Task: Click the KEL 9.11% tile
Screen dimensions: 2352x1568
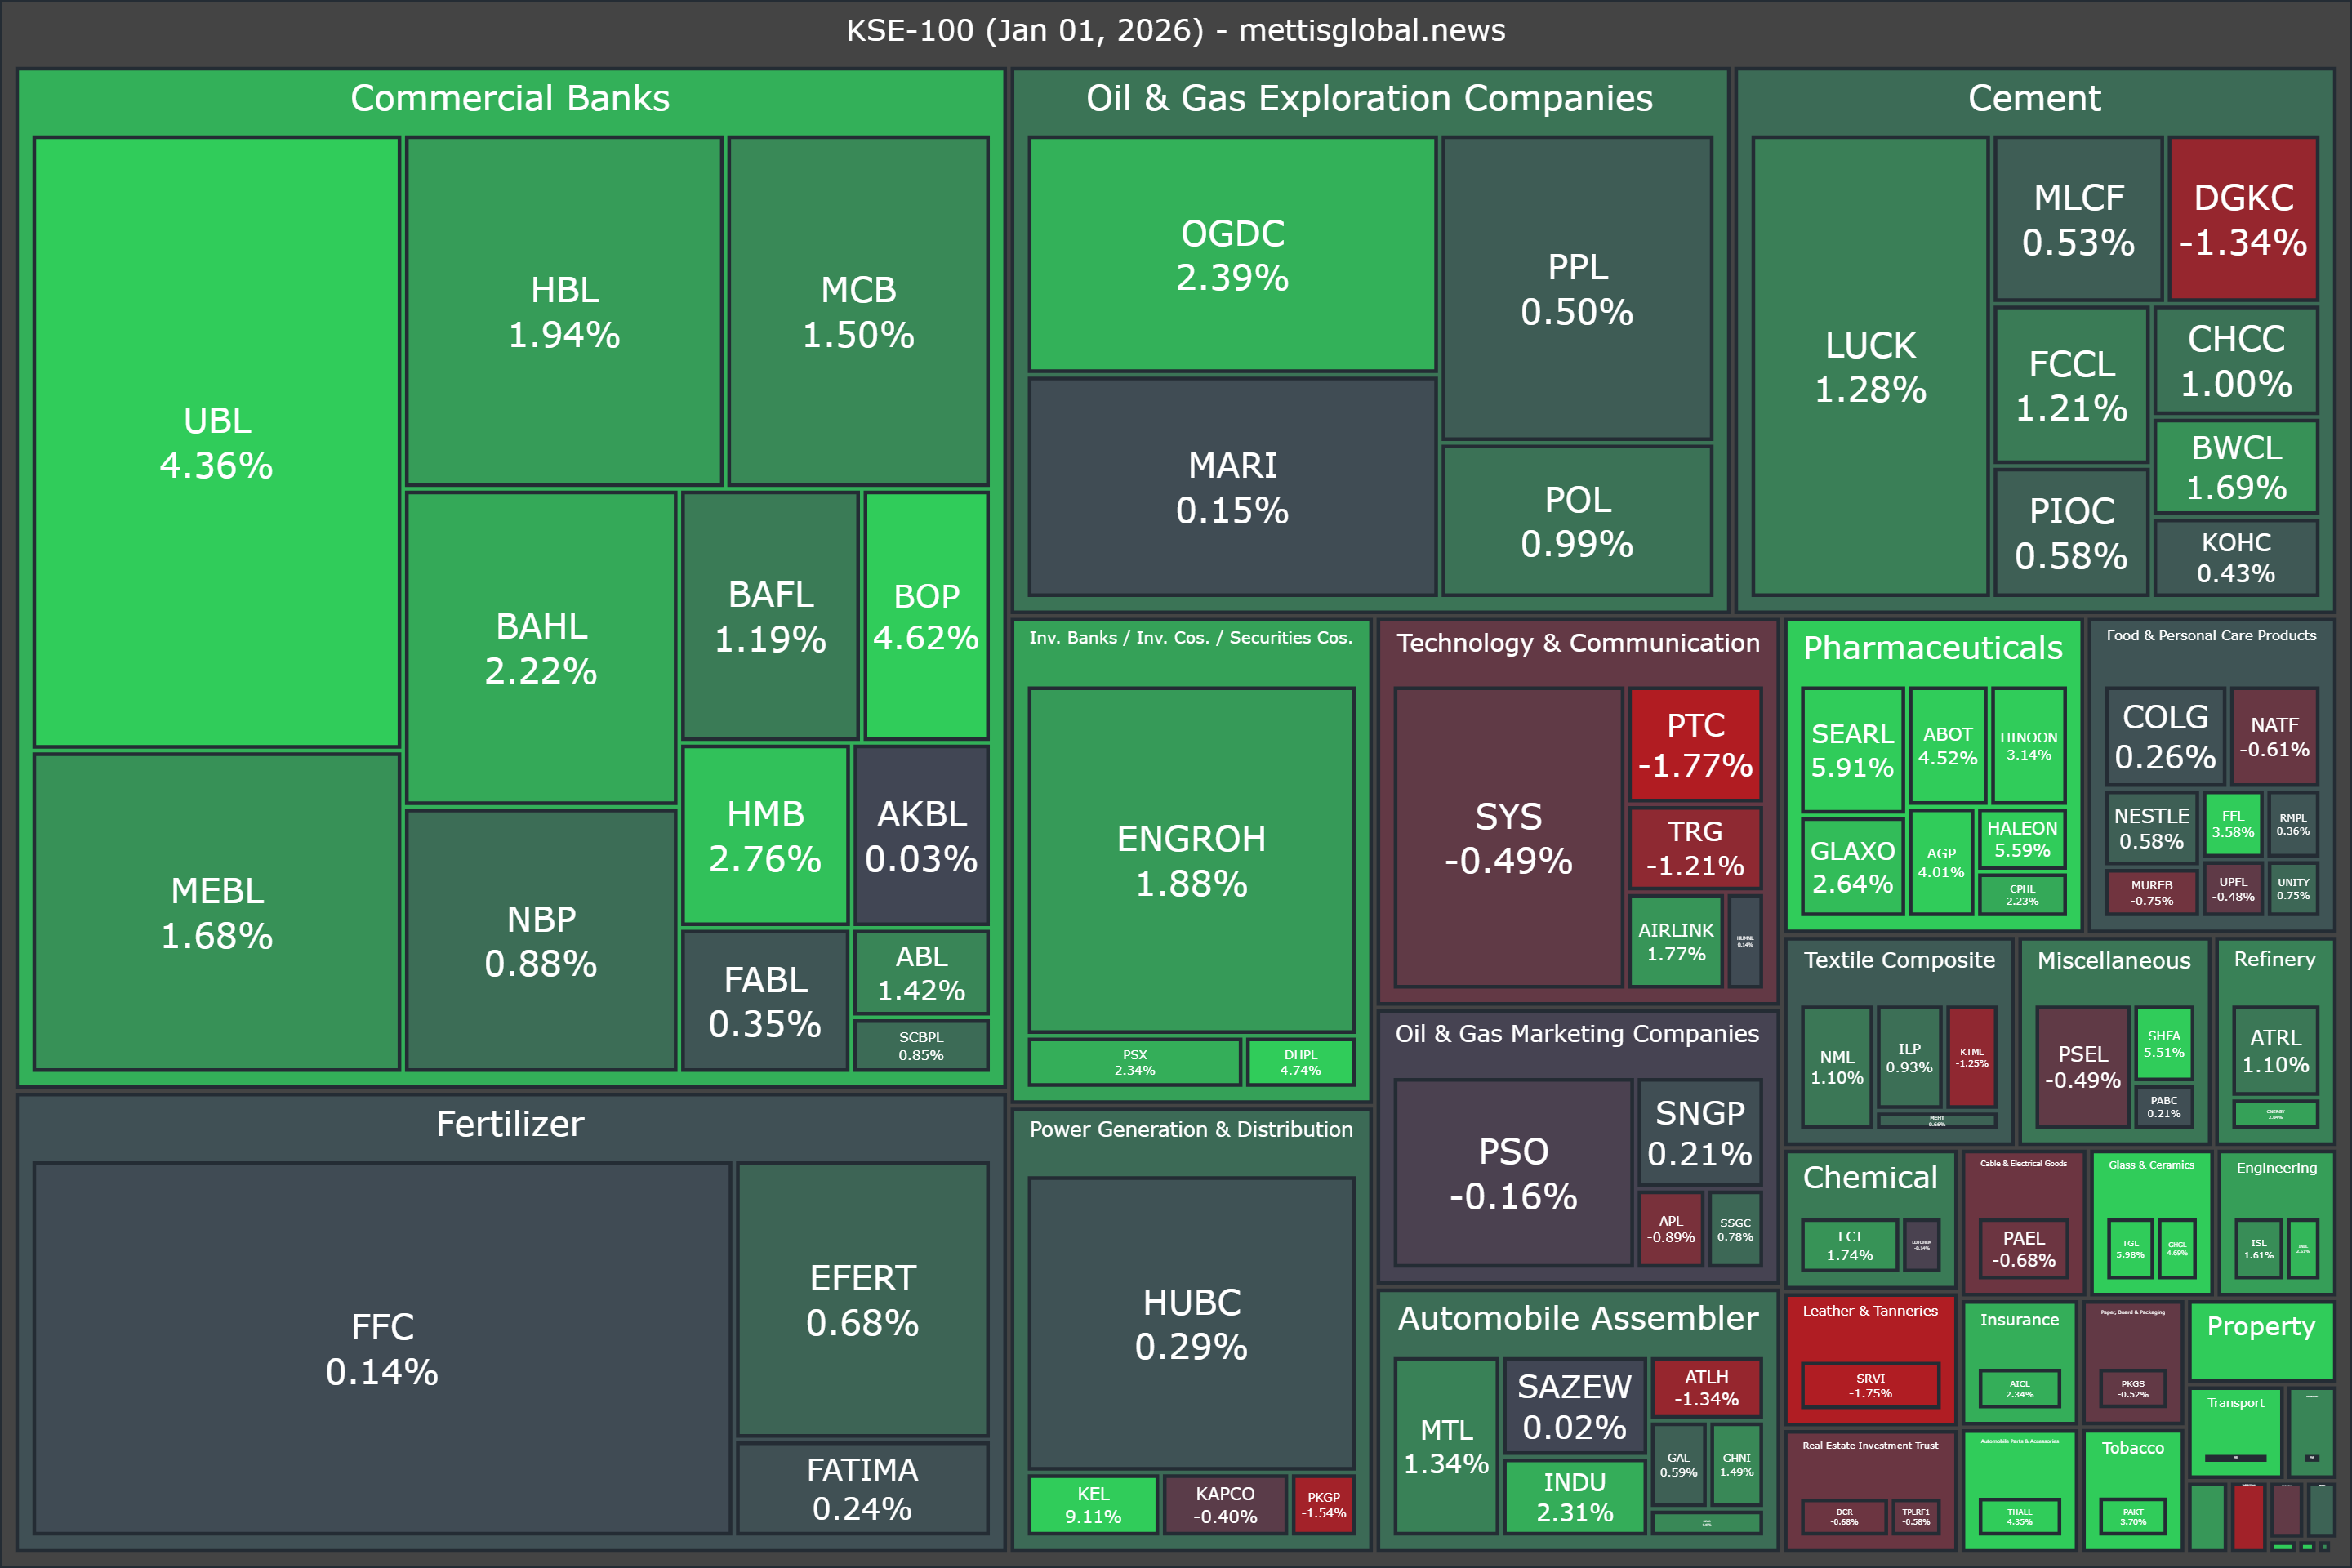Action: (1093, 1504)
